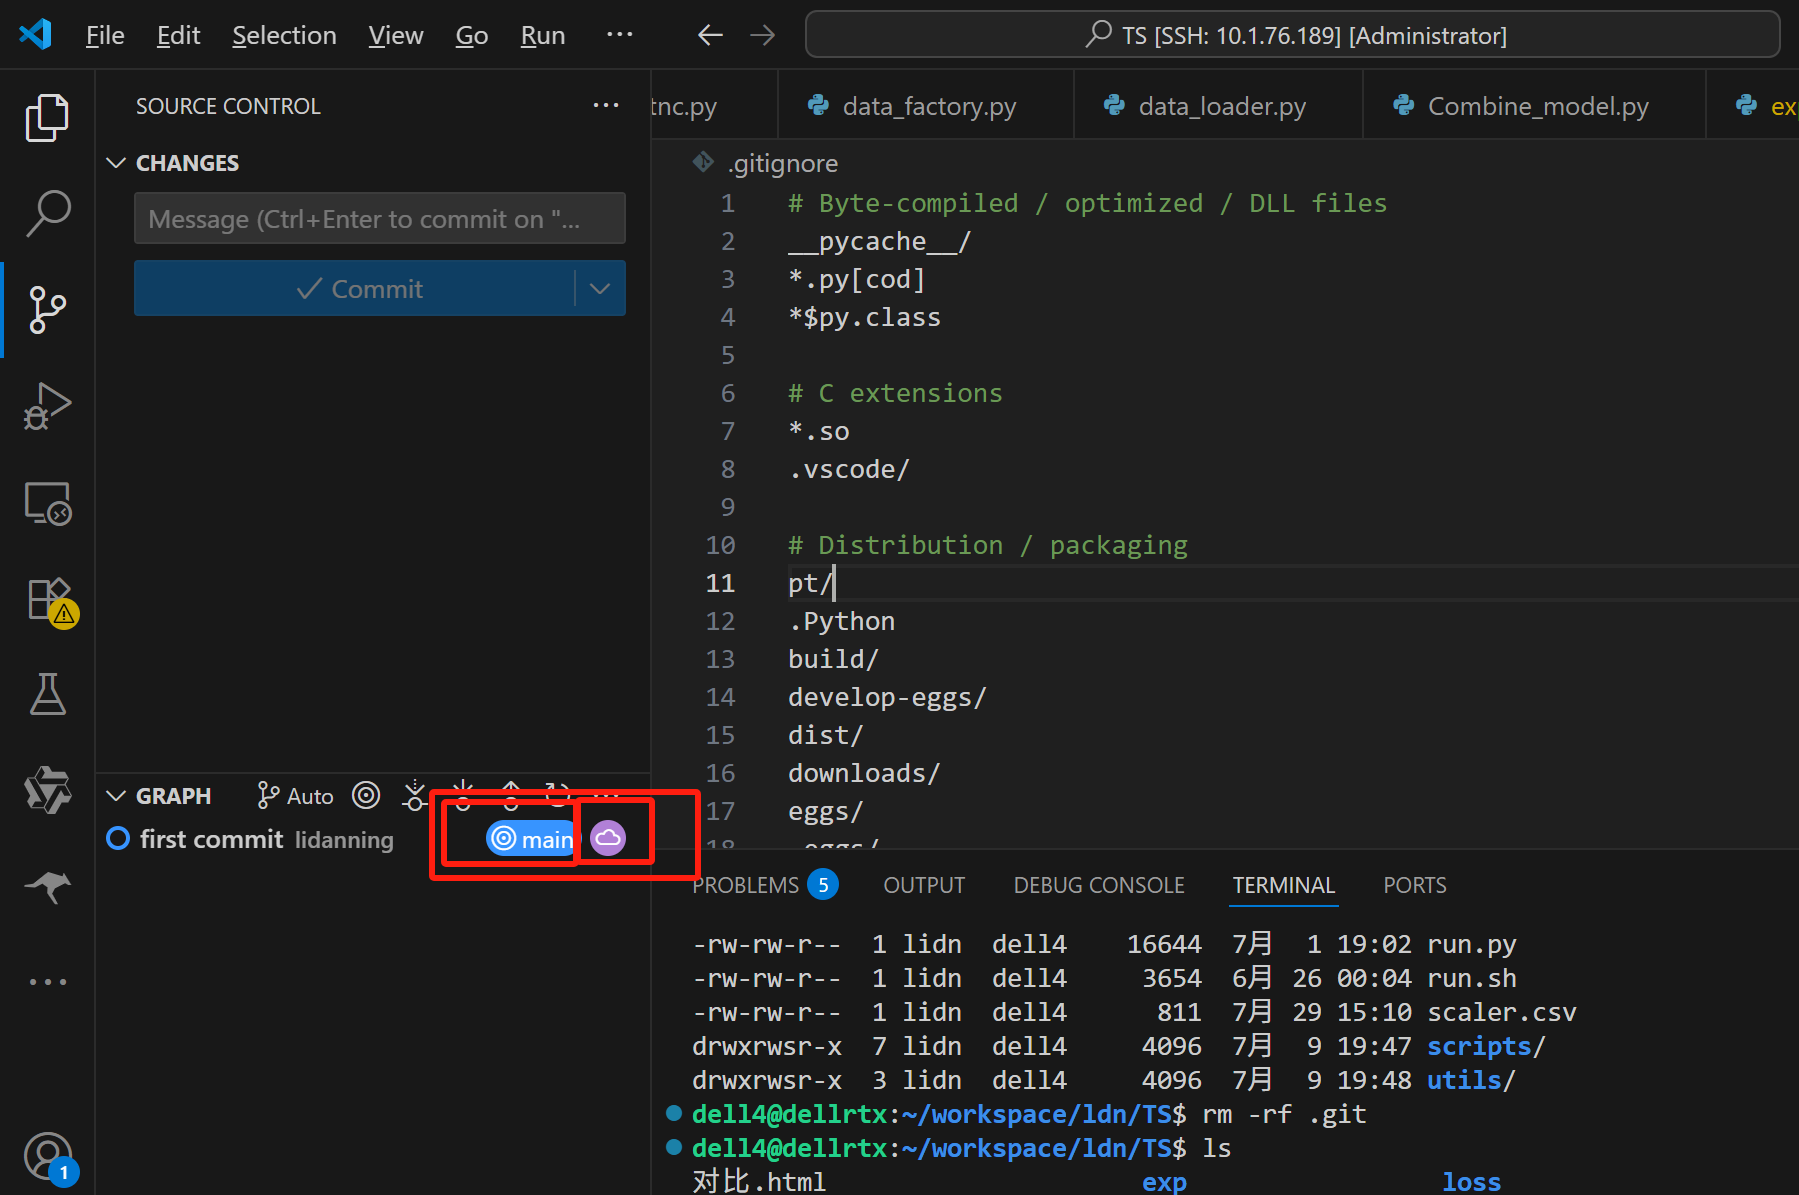This screenshot has height=1195, width=1799.
Task: Click the __pycache__/ line in editor
Action: 879,241
